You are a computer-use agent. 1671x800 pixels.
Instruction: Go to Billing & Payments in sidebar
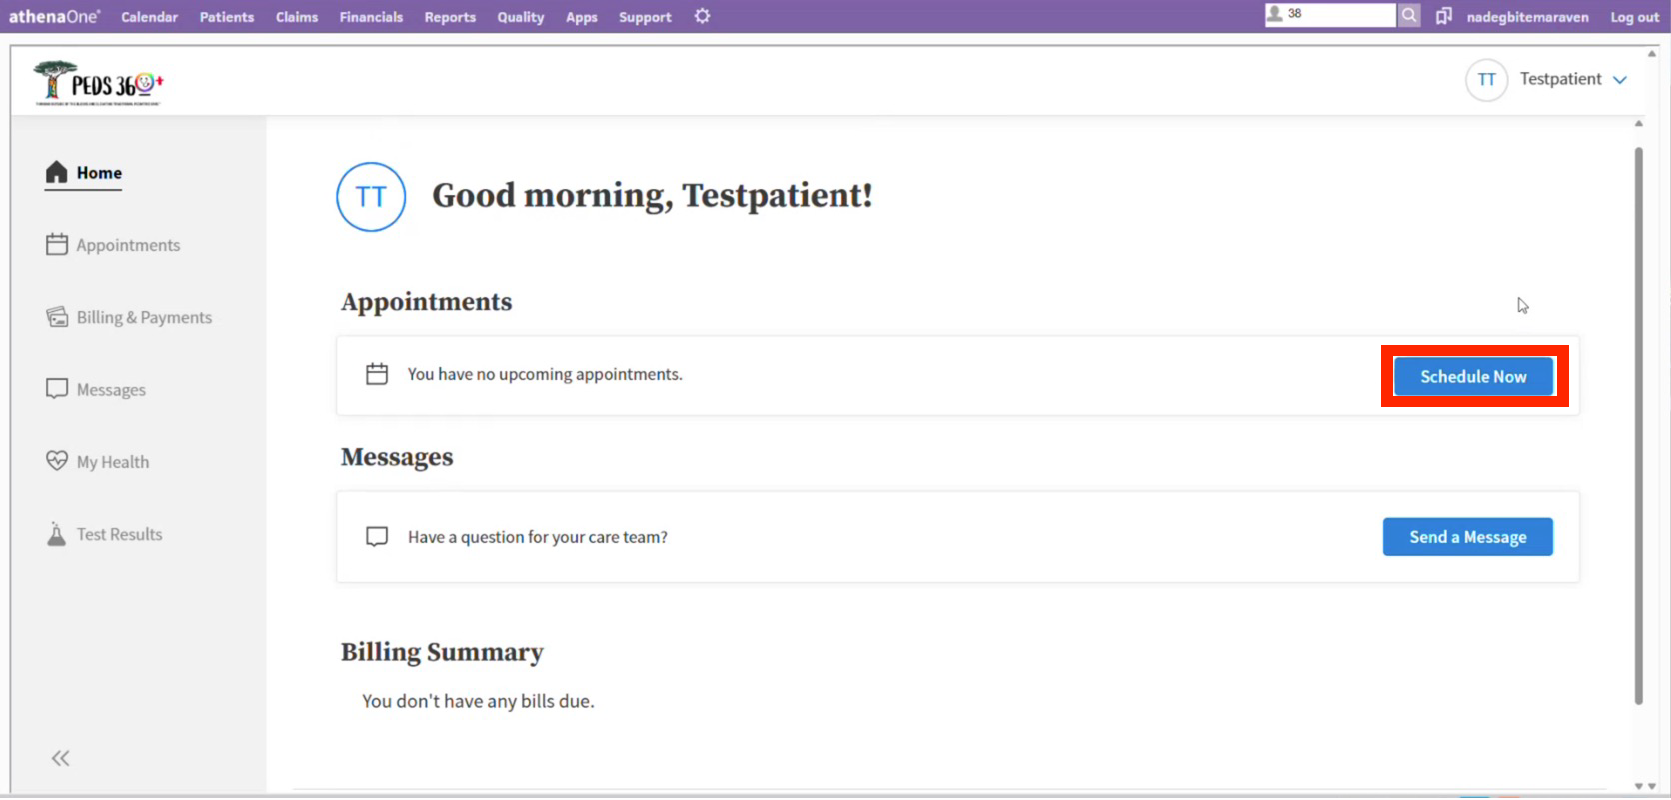[144, 317]
